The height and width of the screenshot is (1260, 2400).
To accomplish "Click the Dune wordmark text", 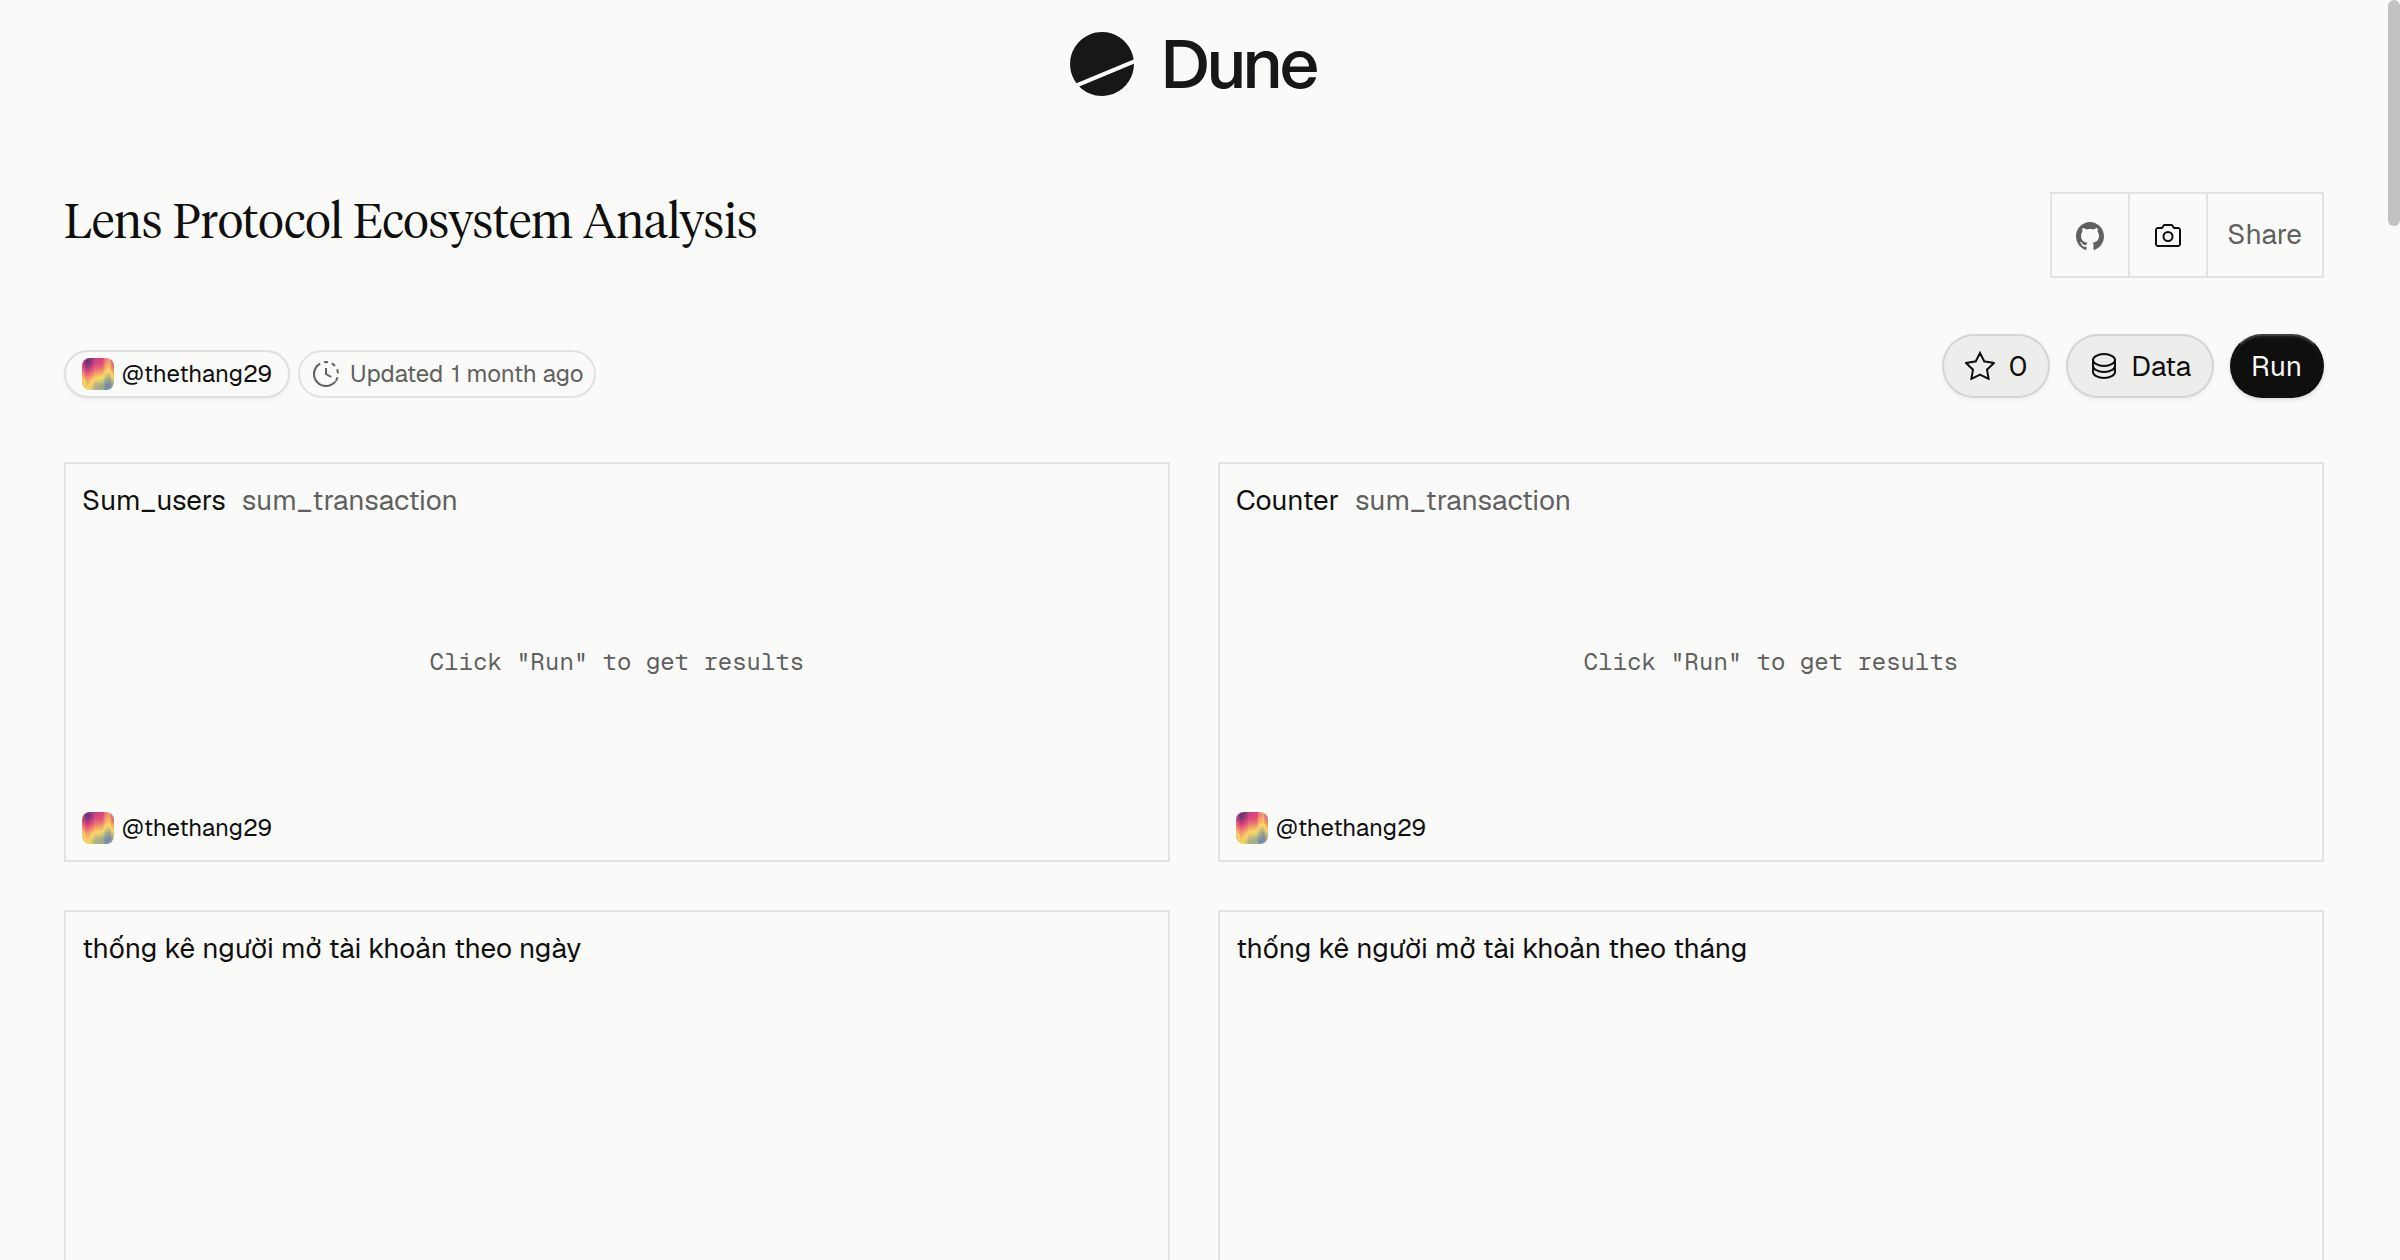I will (x=1240, y=65).
